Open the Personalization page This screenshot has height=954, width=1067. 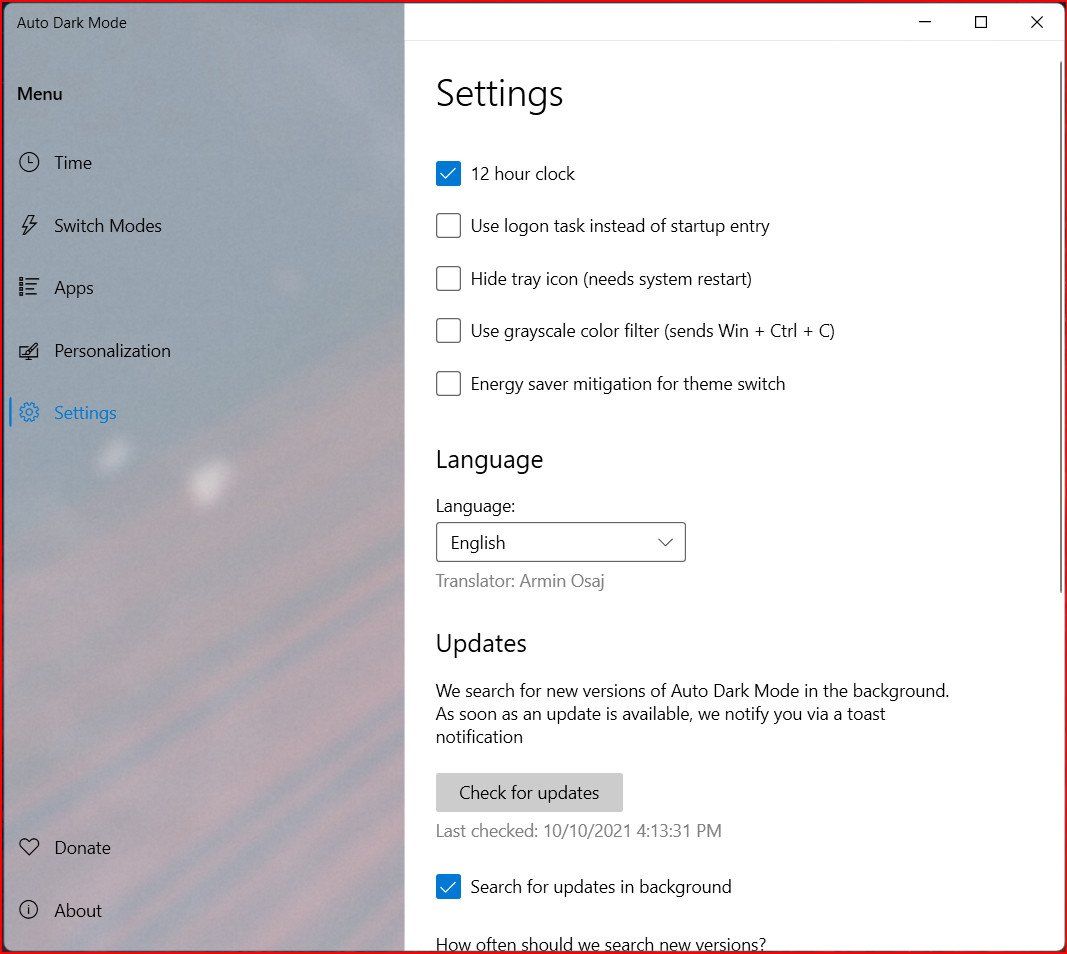click(112, 350)
